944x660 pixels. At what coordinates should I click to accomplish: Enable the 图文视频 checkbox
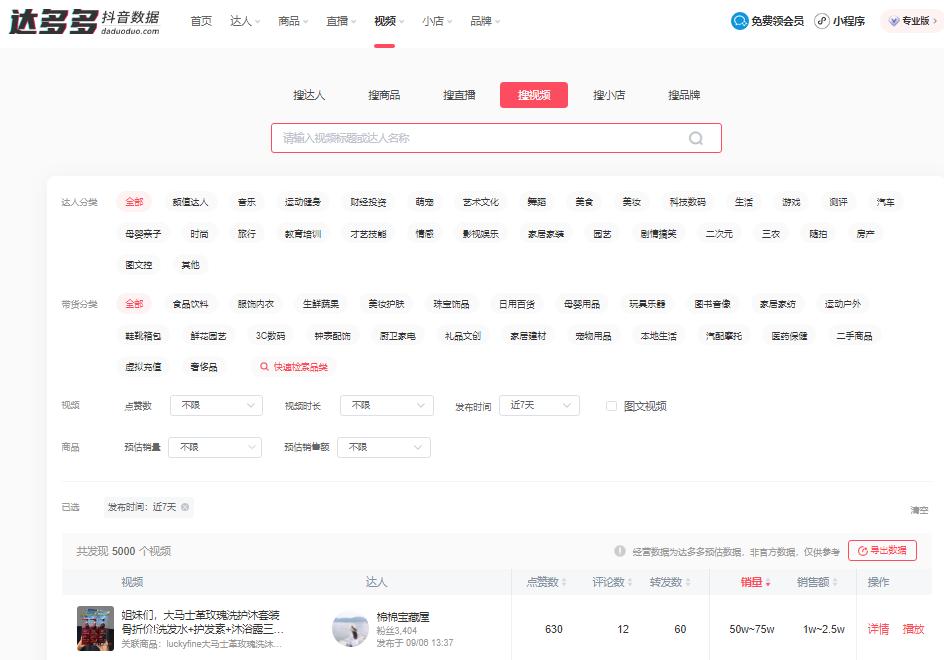(614, 405)
